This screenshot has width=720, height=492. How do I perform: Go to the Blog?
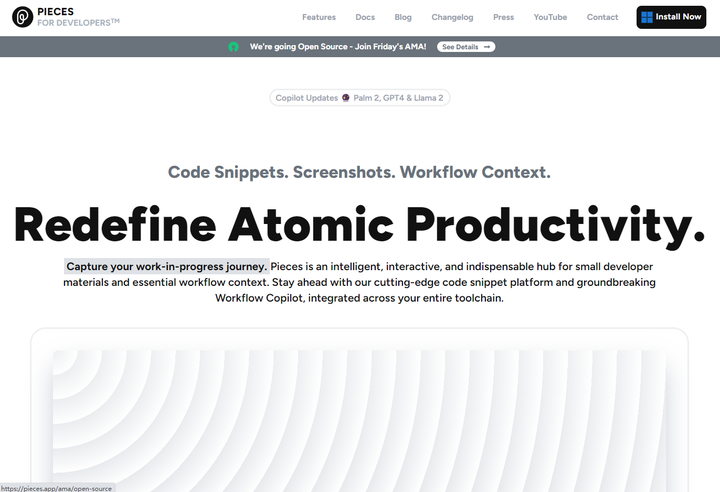(x=403, y=17)
